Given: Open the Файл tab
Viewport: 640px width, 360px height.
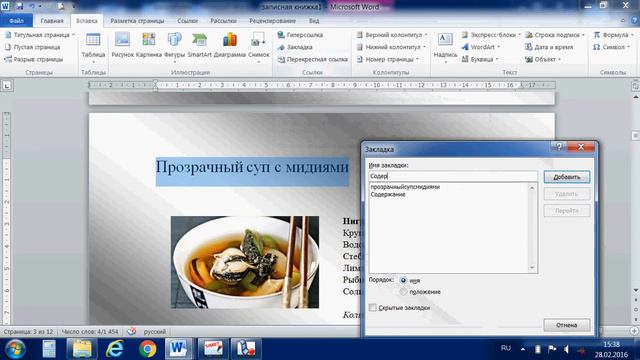Looking at the screenshot, I should point(16,20).
